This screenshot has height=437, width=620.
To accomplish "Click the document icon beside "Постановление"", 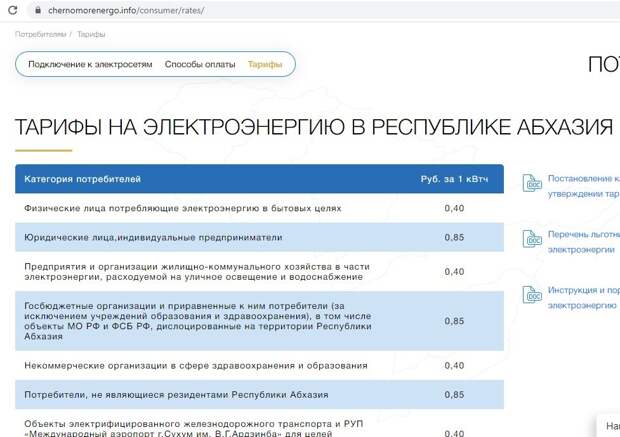I will (532, 184).
